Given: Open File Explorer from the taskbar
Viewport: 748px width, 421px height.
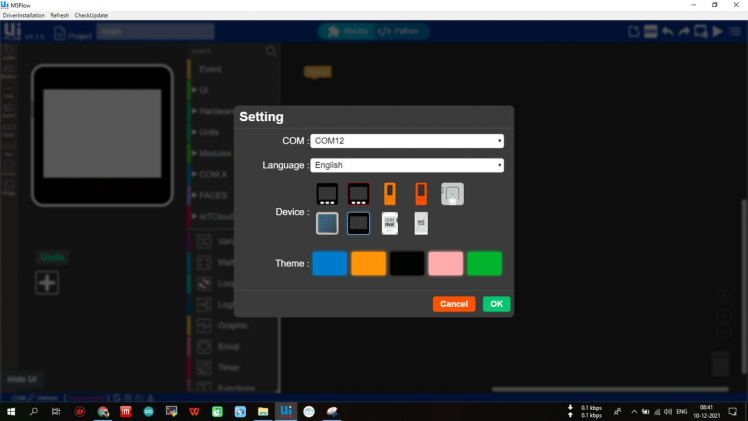Looking at the screenshot, I should click(x=263, y=411).
